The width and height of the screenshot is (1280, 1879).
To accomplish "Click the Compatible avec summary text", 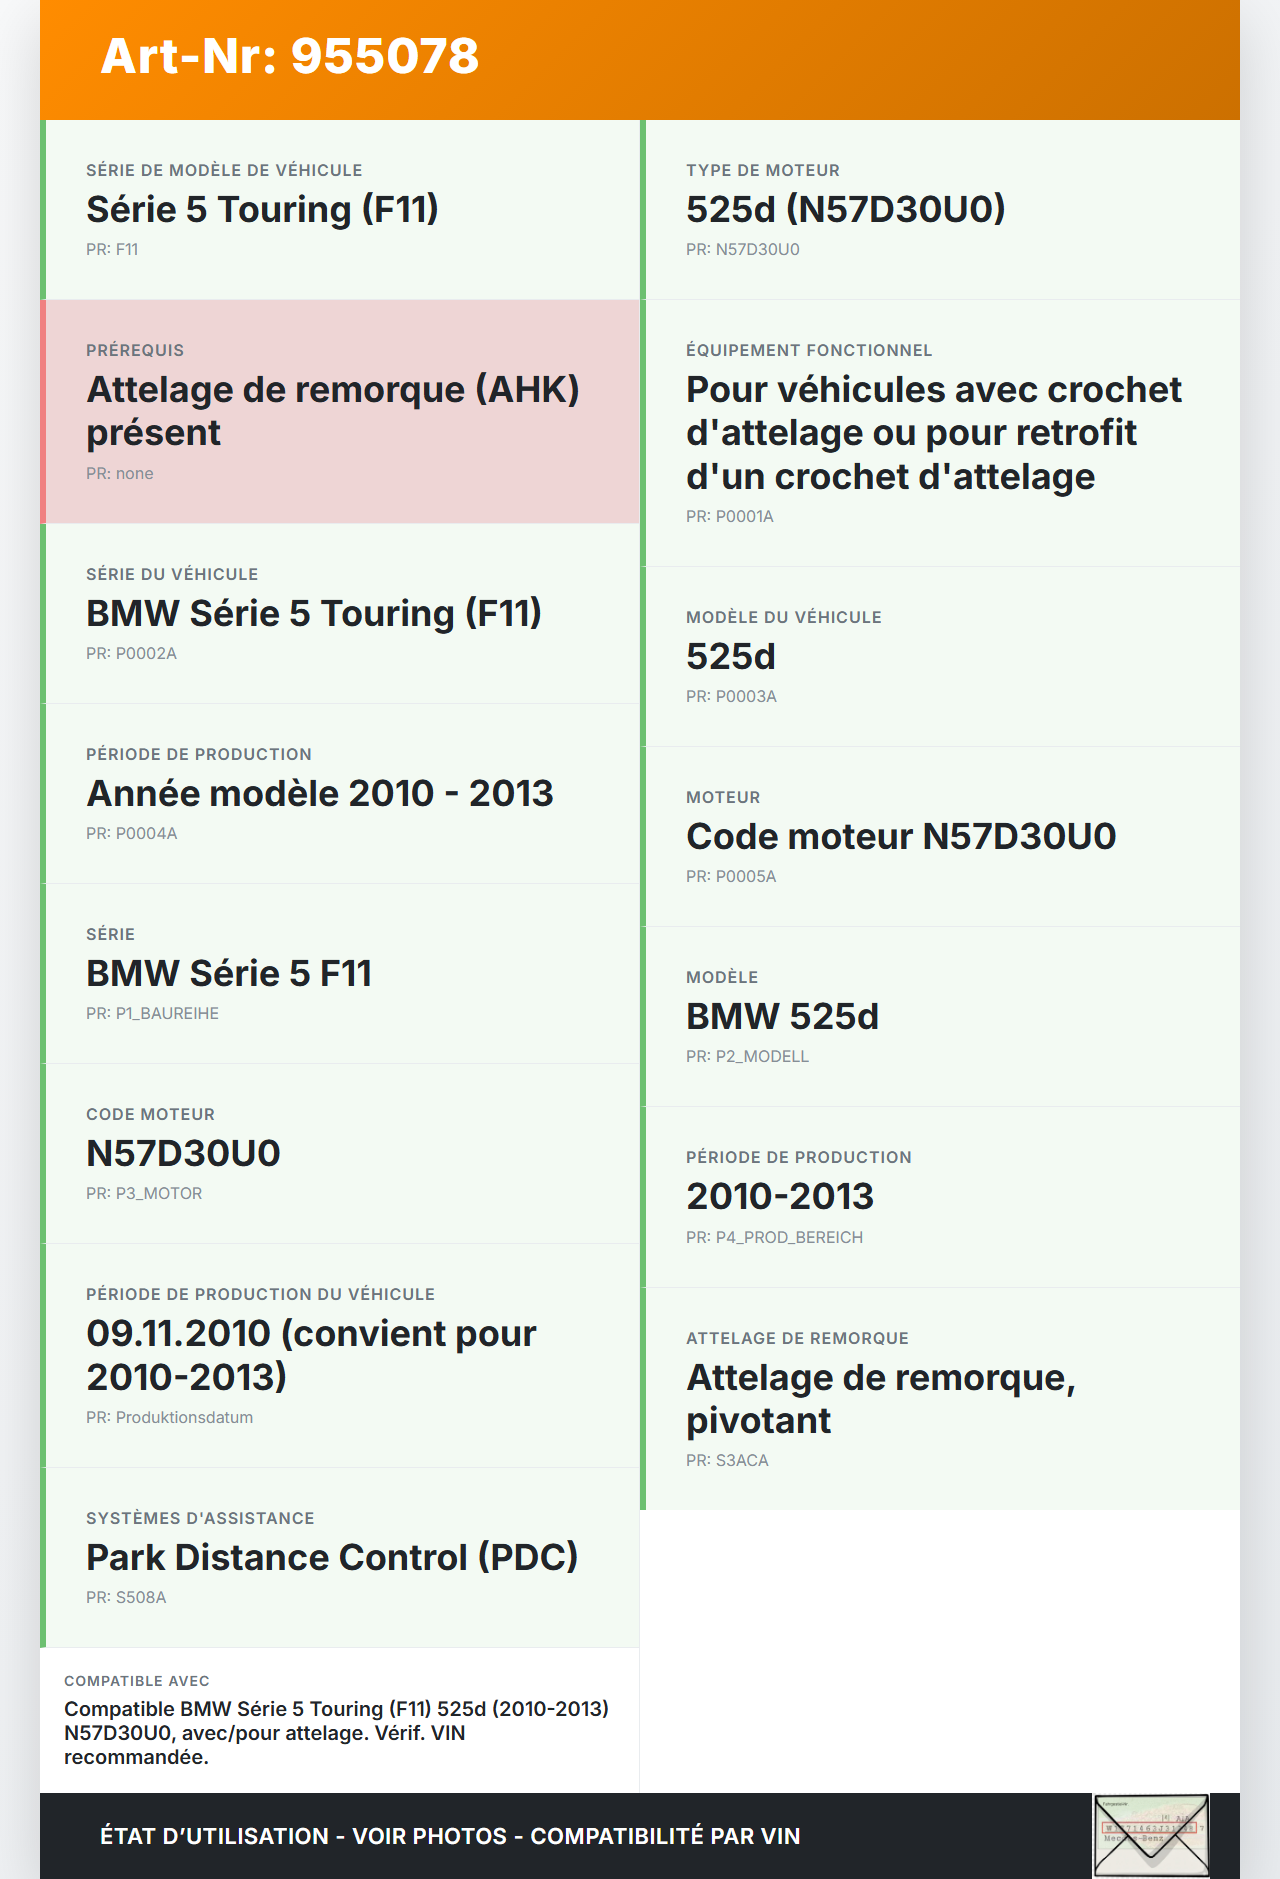I will tap(338, 1732).
